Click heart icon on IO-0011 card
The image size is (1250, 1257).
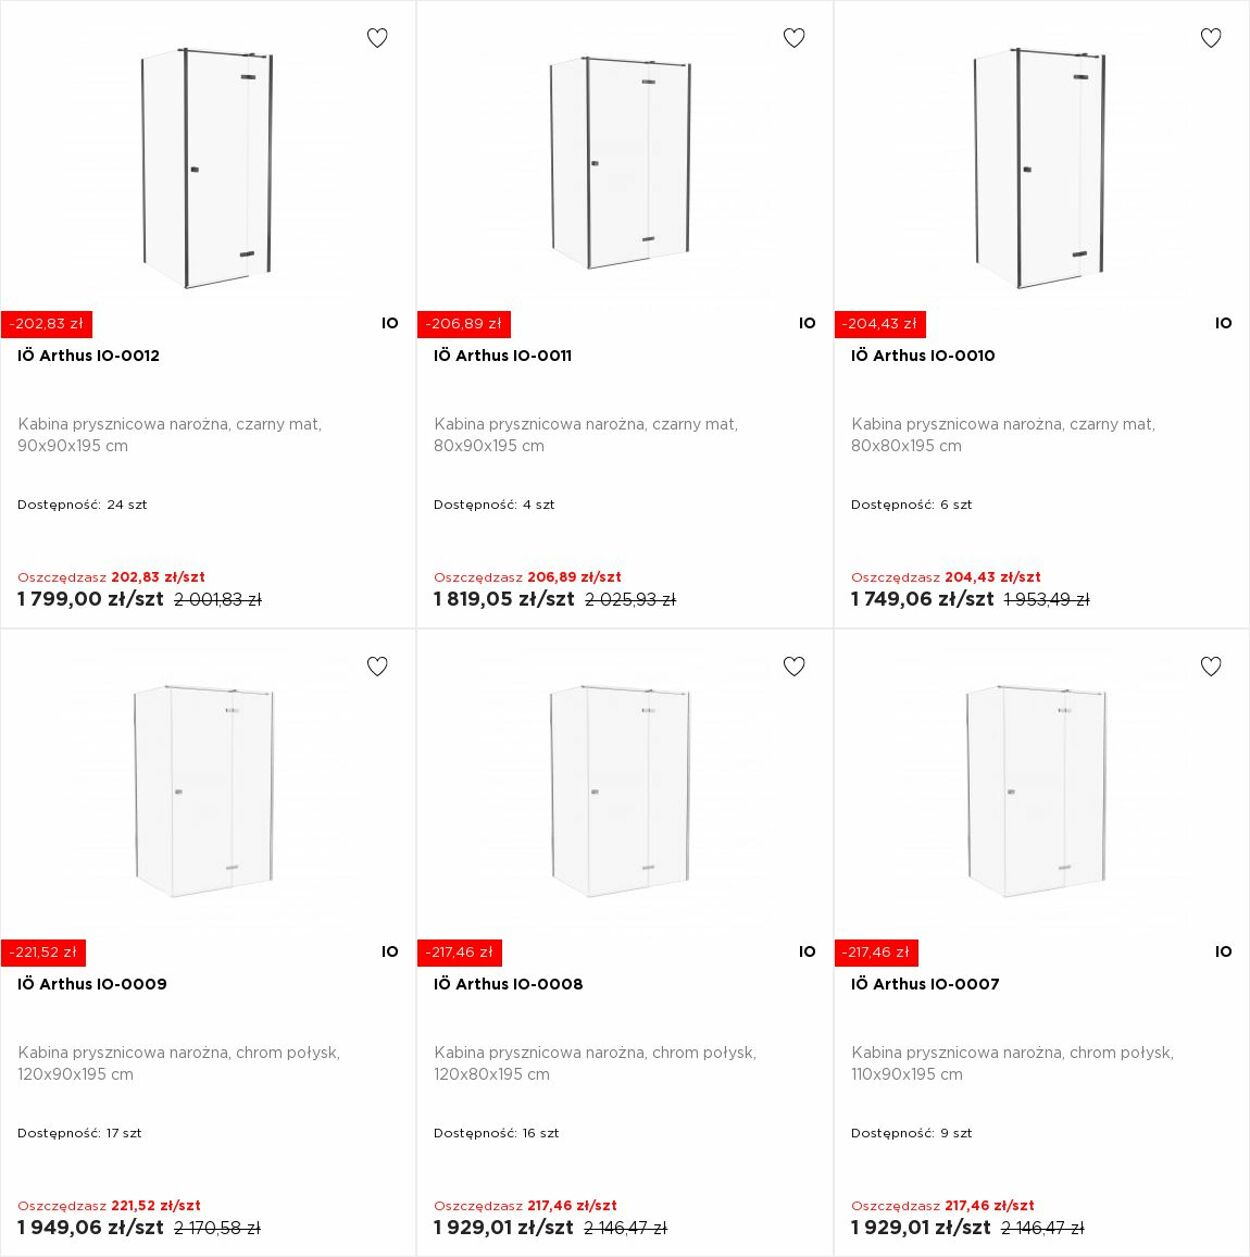794,38
